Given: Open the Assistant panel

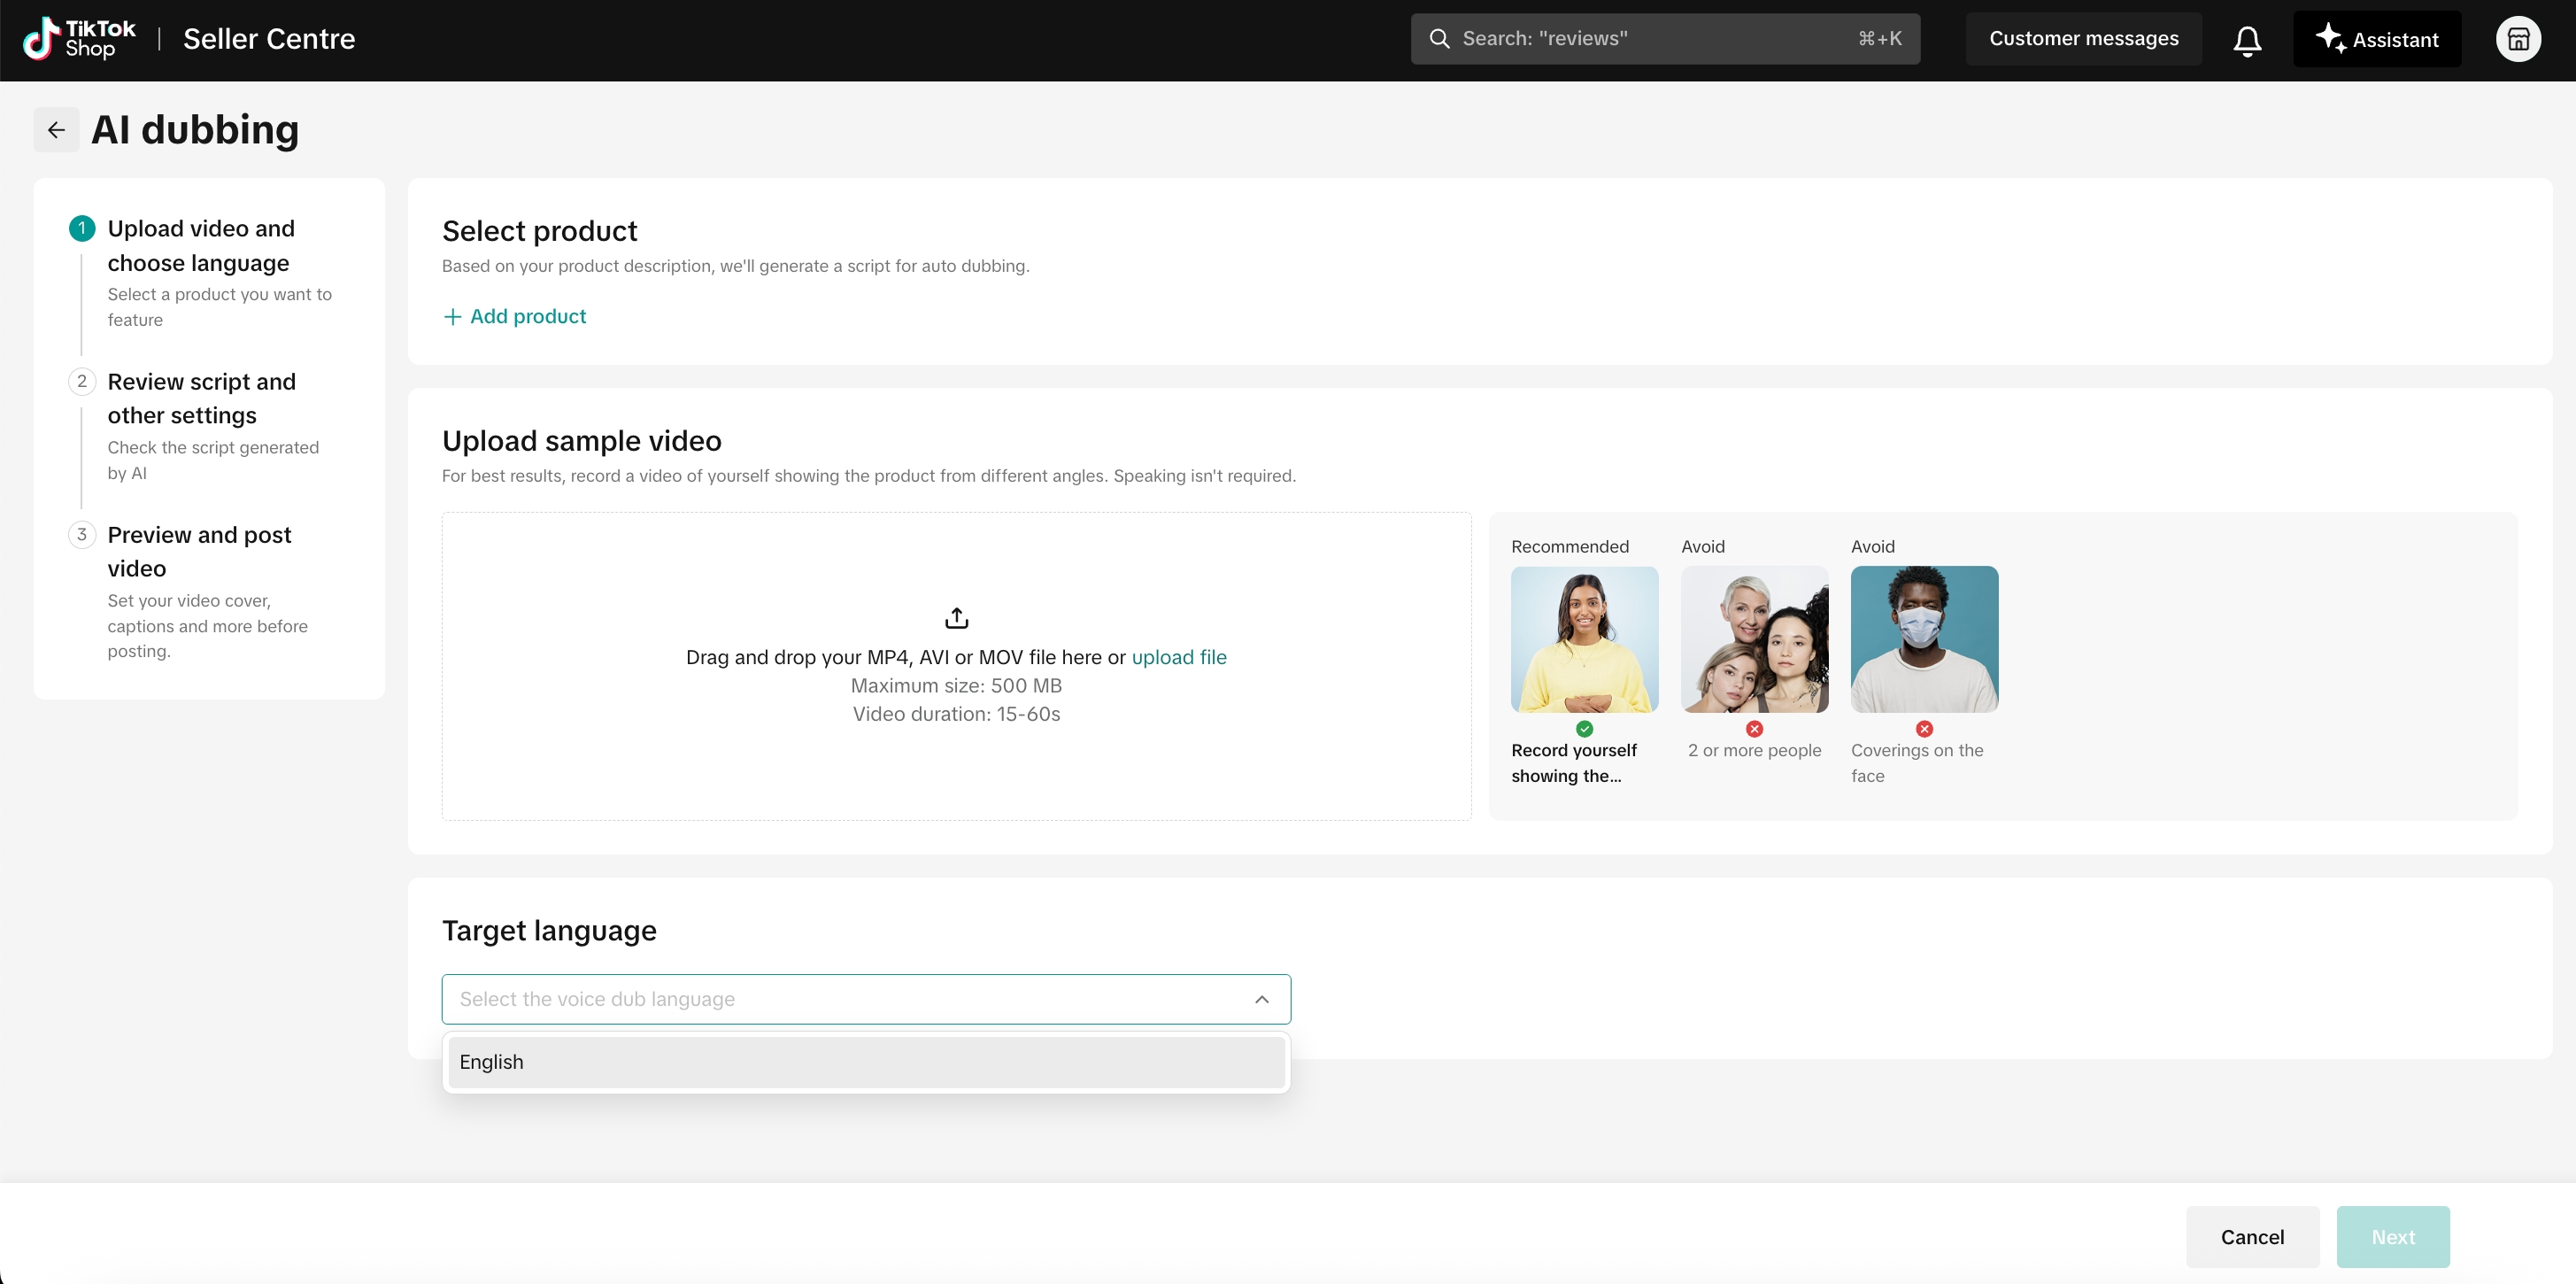Looking at the screenshot, I should point(2377,39).
